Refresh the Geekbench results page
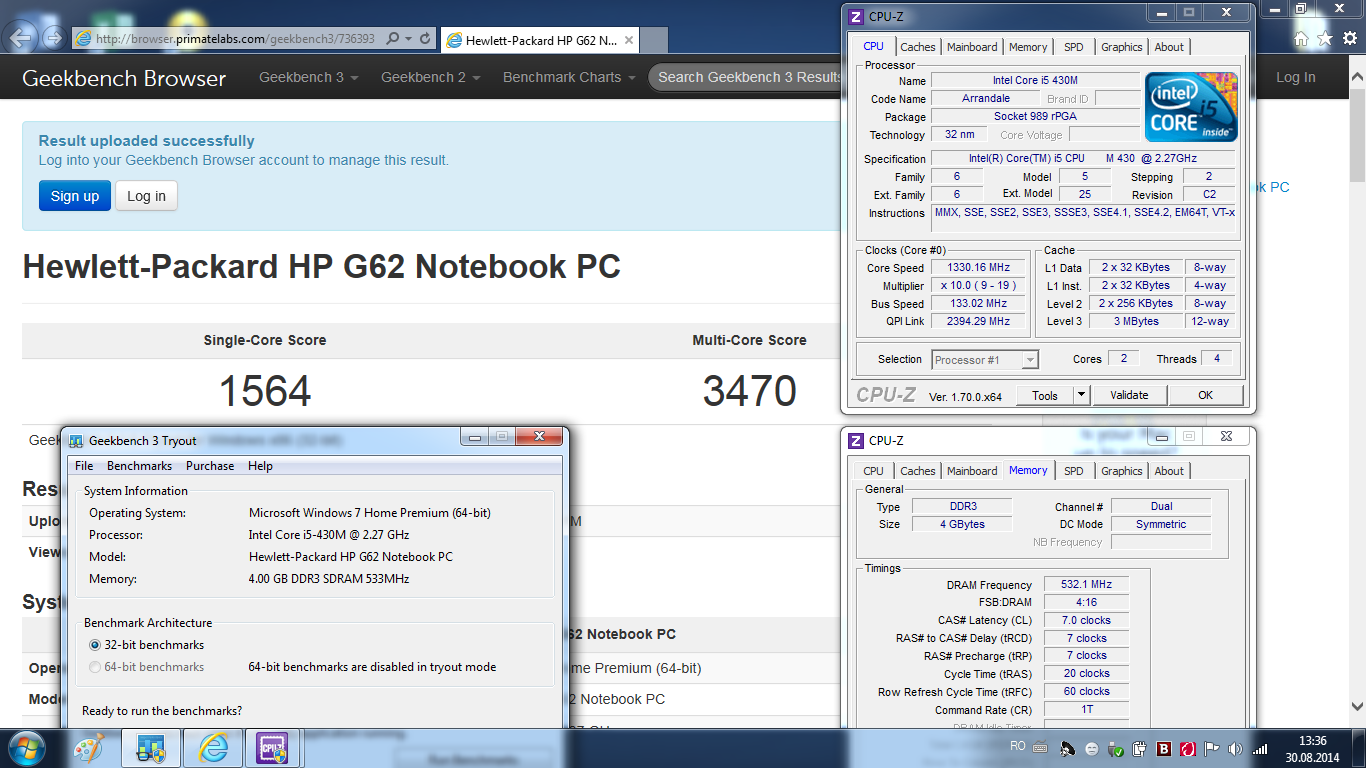1366x768 pixels. click(x=425, y=39)
